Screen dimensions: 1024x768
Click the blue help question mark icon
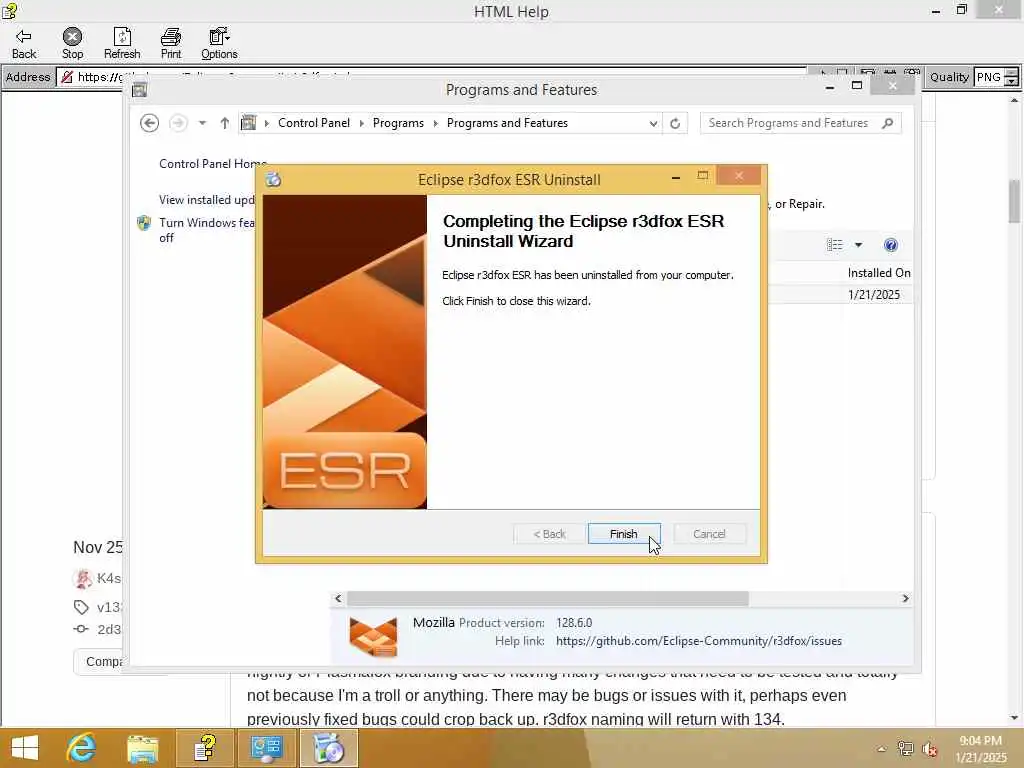(x=891, y=245)
